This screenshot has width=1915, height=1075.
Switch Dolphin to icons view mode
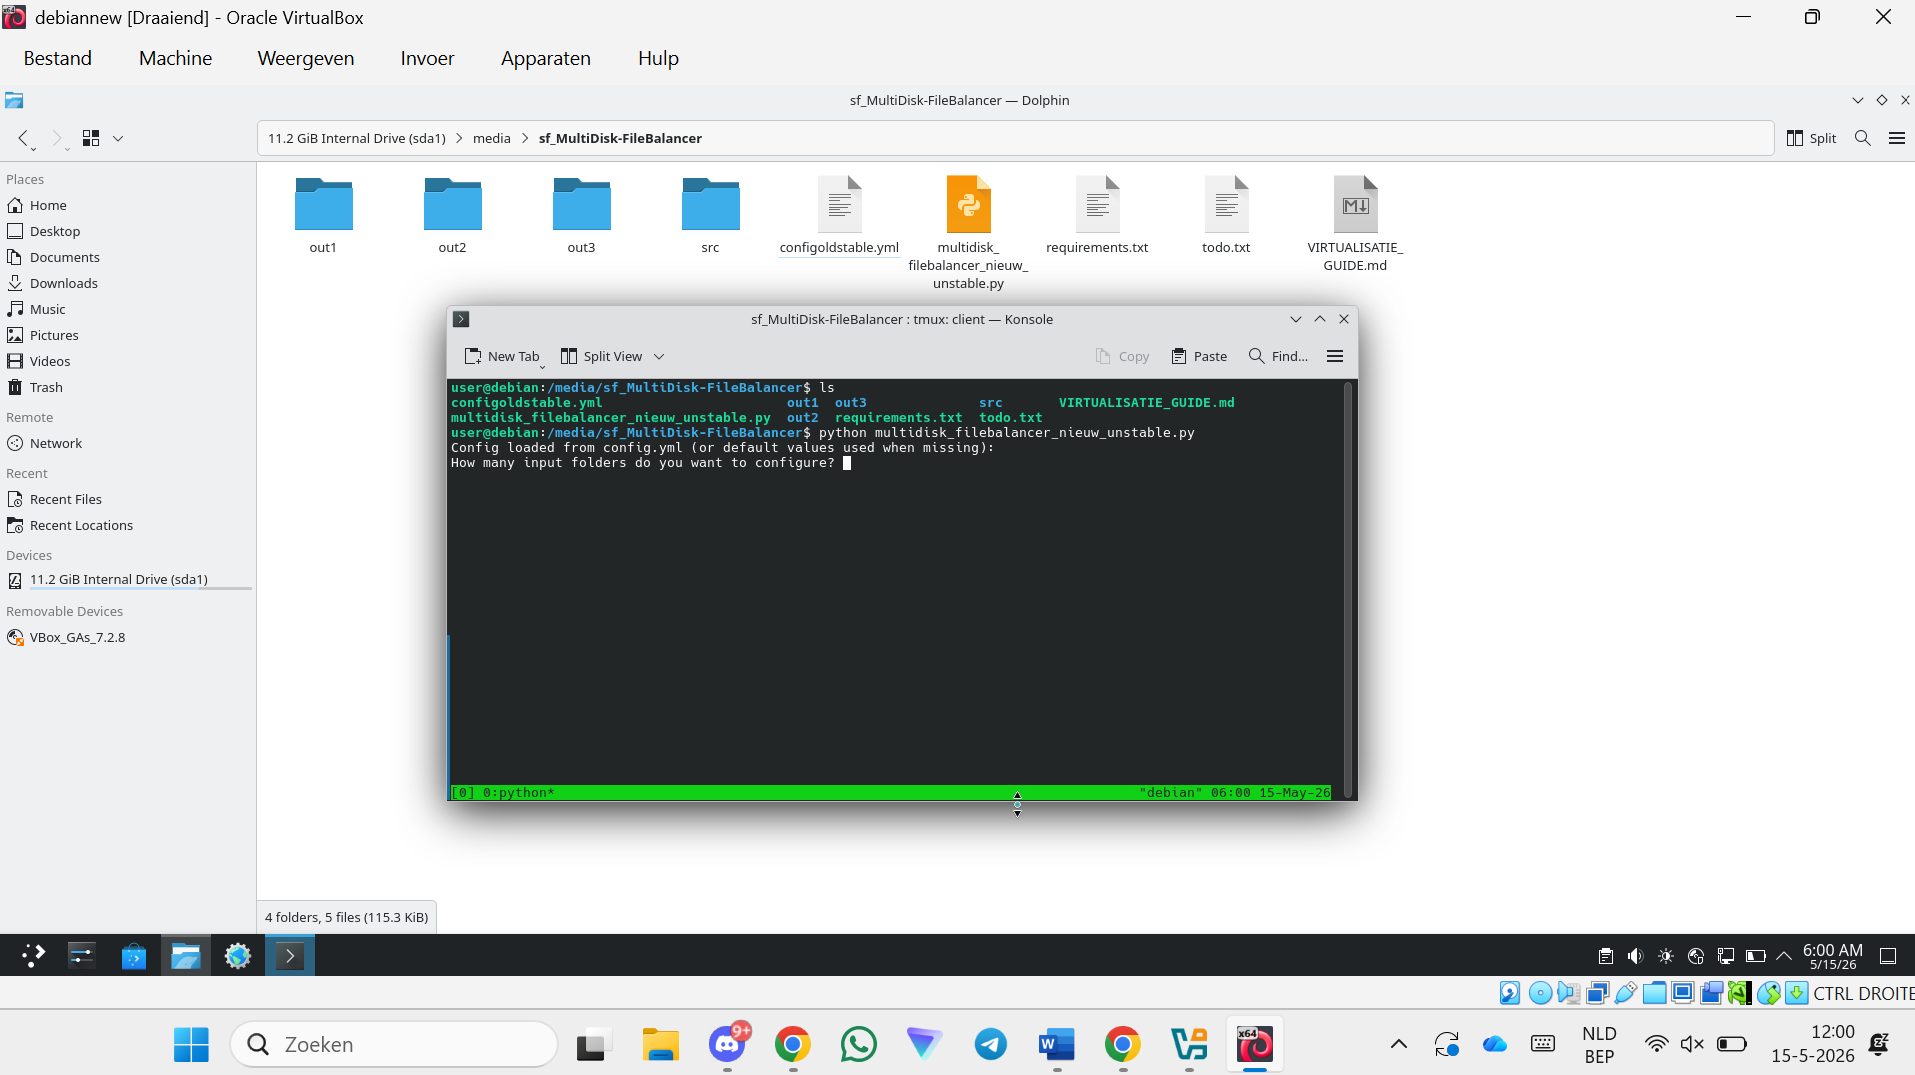tap(91, 138)
